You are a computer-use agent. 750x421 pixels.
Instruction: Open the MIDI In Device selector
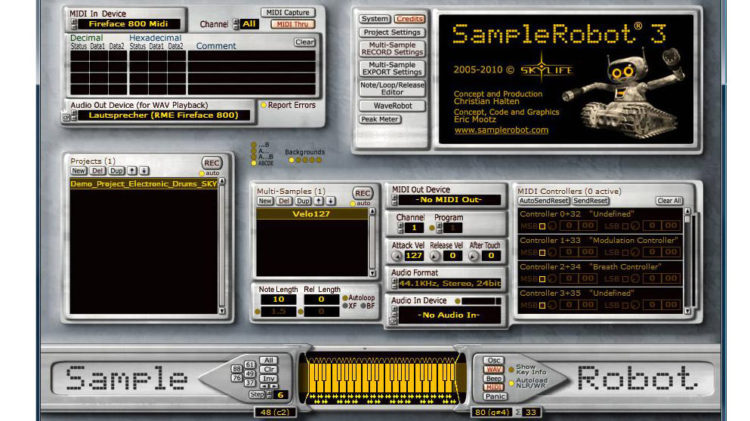(x=129, y=24)
